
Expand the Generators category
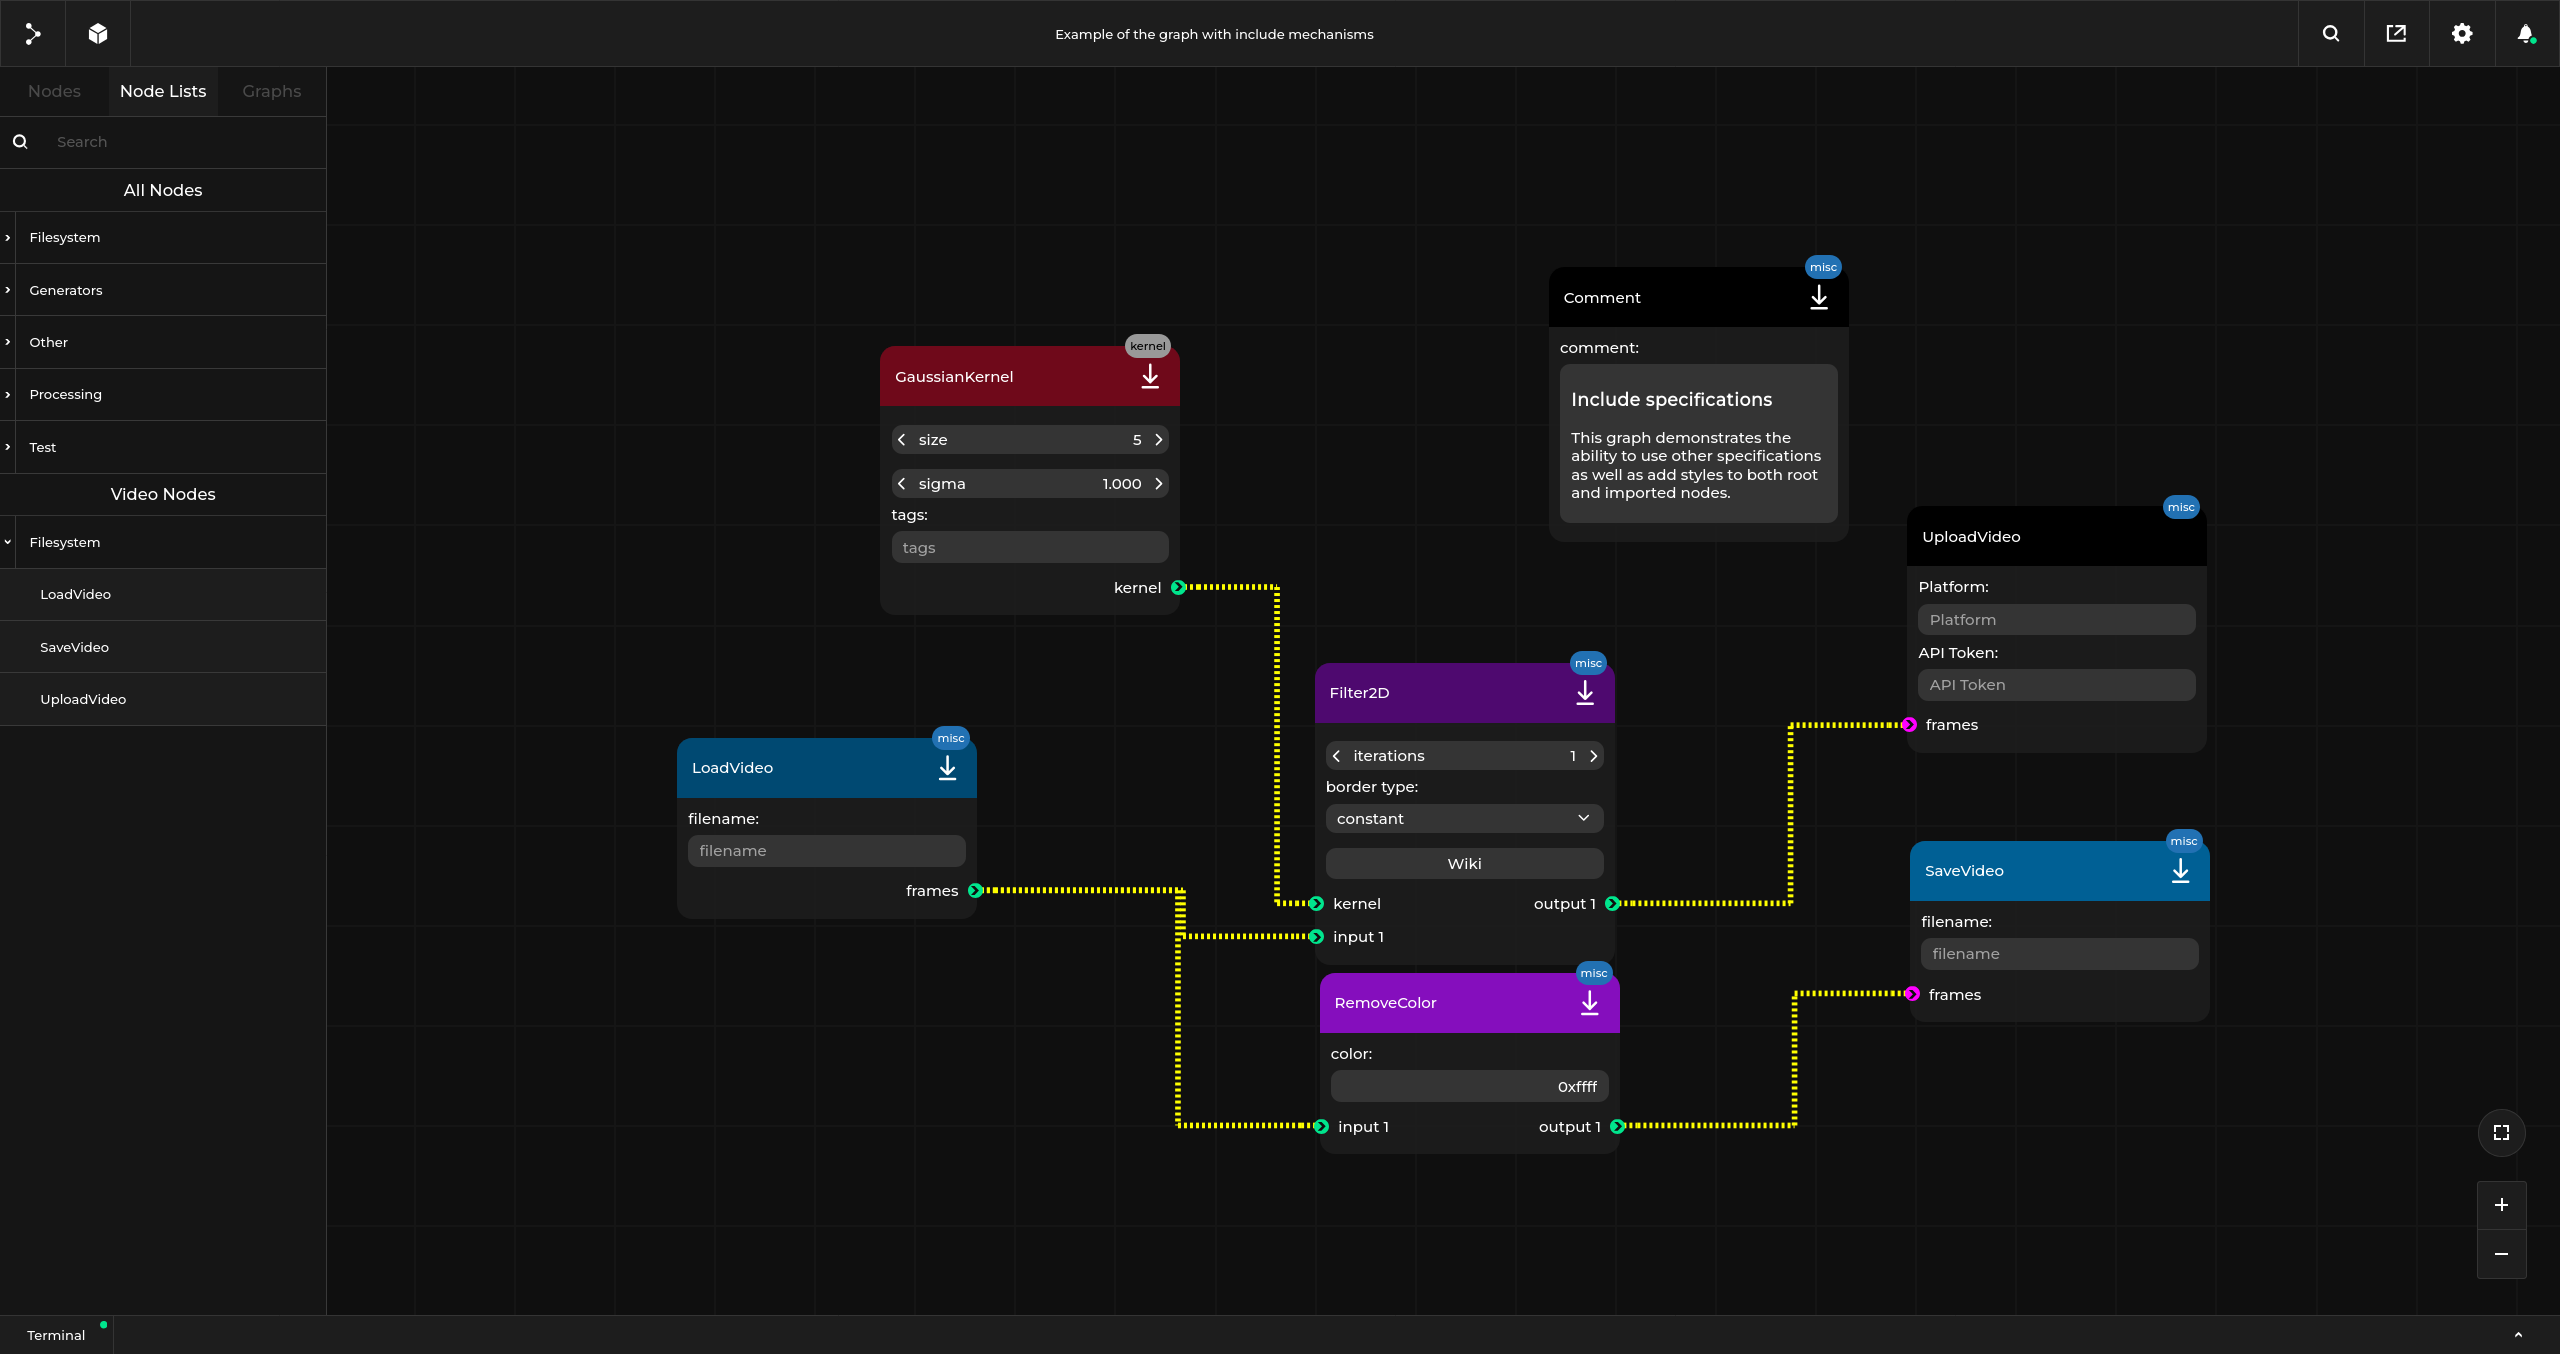pos(8,290)
